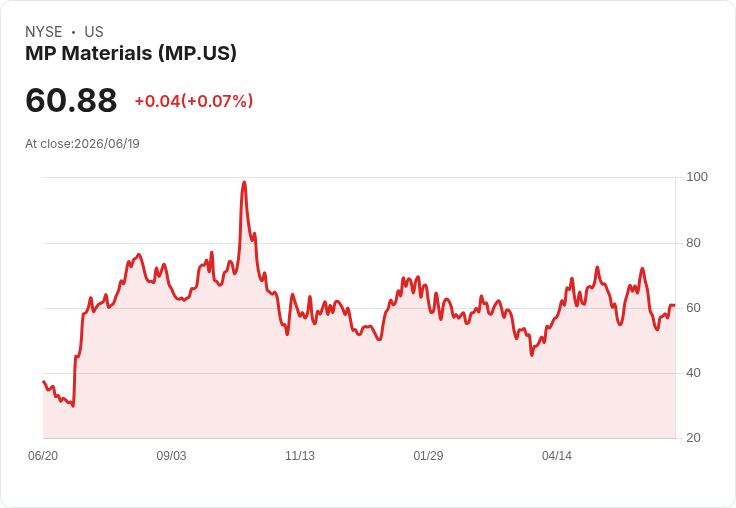
Task: Click the 40 price axis label
Action: 693,373
